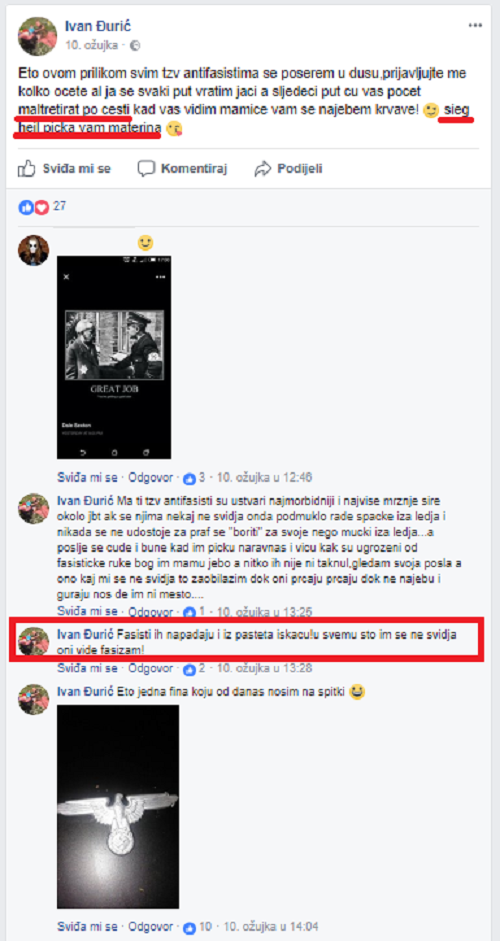The height and width of the screenshot is (941, 500).
Task: Open post author's profile picture at top
Action: click(x=37, y=36)
